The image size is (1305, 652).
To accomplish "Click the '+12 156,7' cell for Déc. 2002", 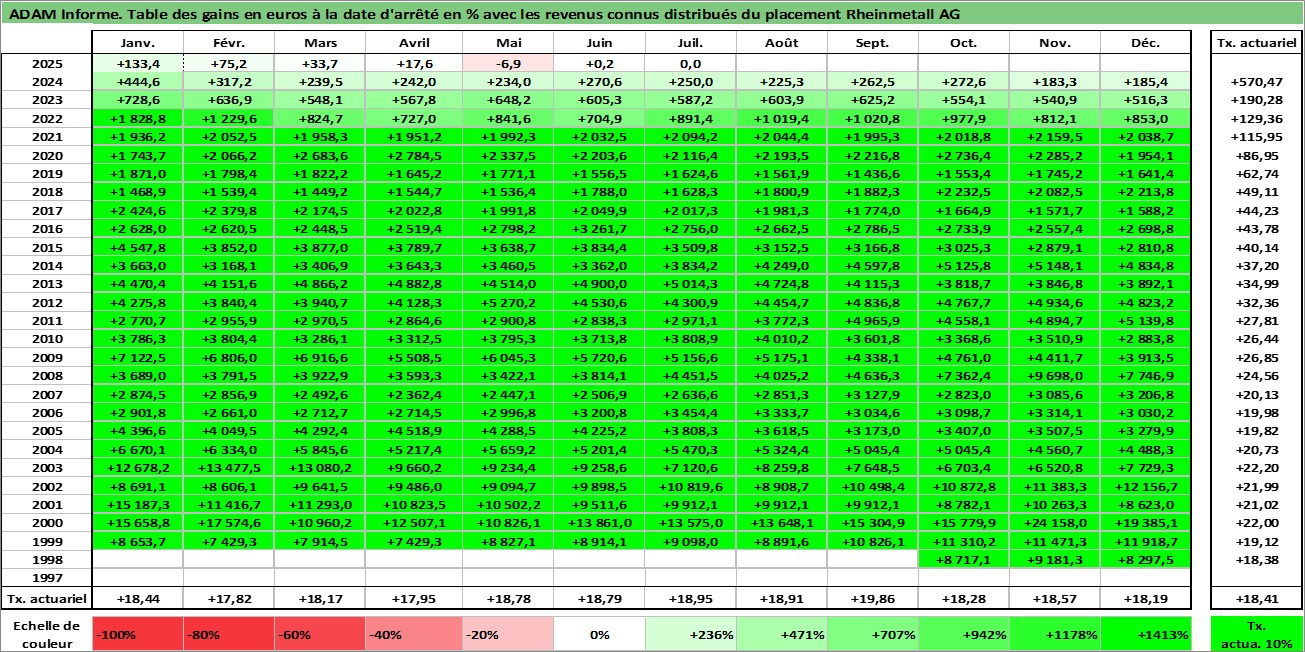I will (x=1146, y=486).
